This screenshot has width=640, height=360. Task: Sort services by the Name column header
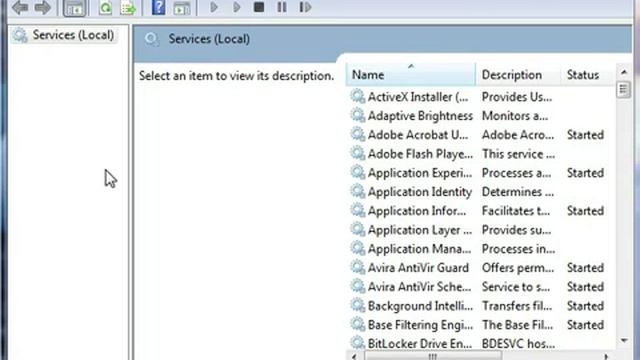pos(411,75)
